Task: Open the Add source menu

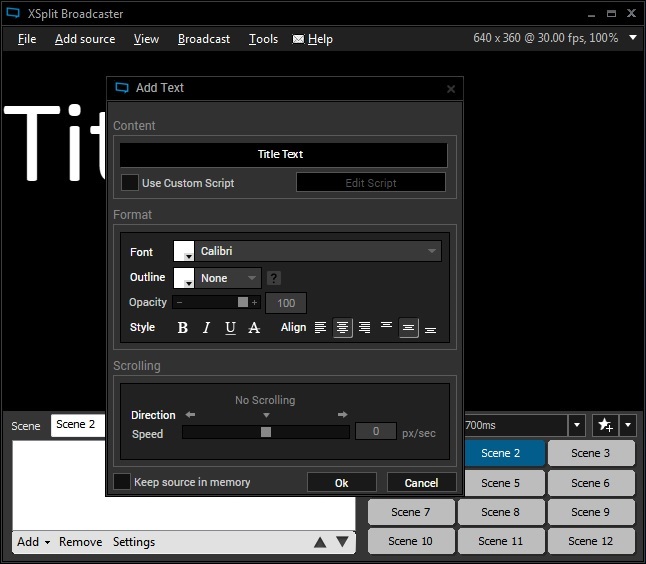Action: point(85,39)
